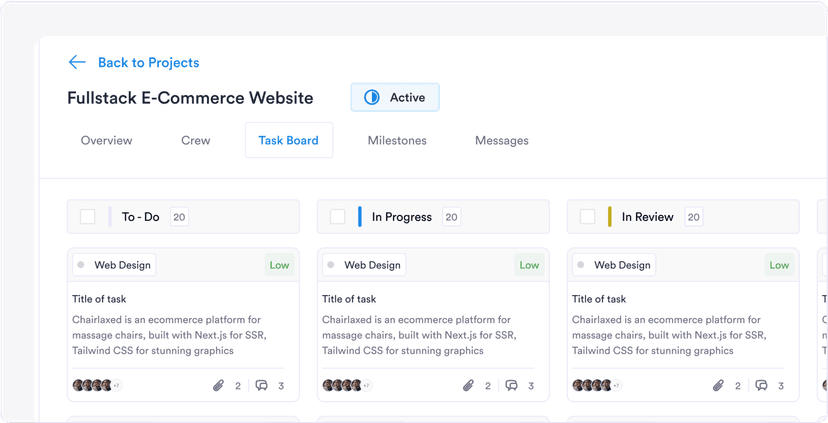Click the back arrow icon
The width and height of the screenshot is (828, 423).
coord(77,62)
